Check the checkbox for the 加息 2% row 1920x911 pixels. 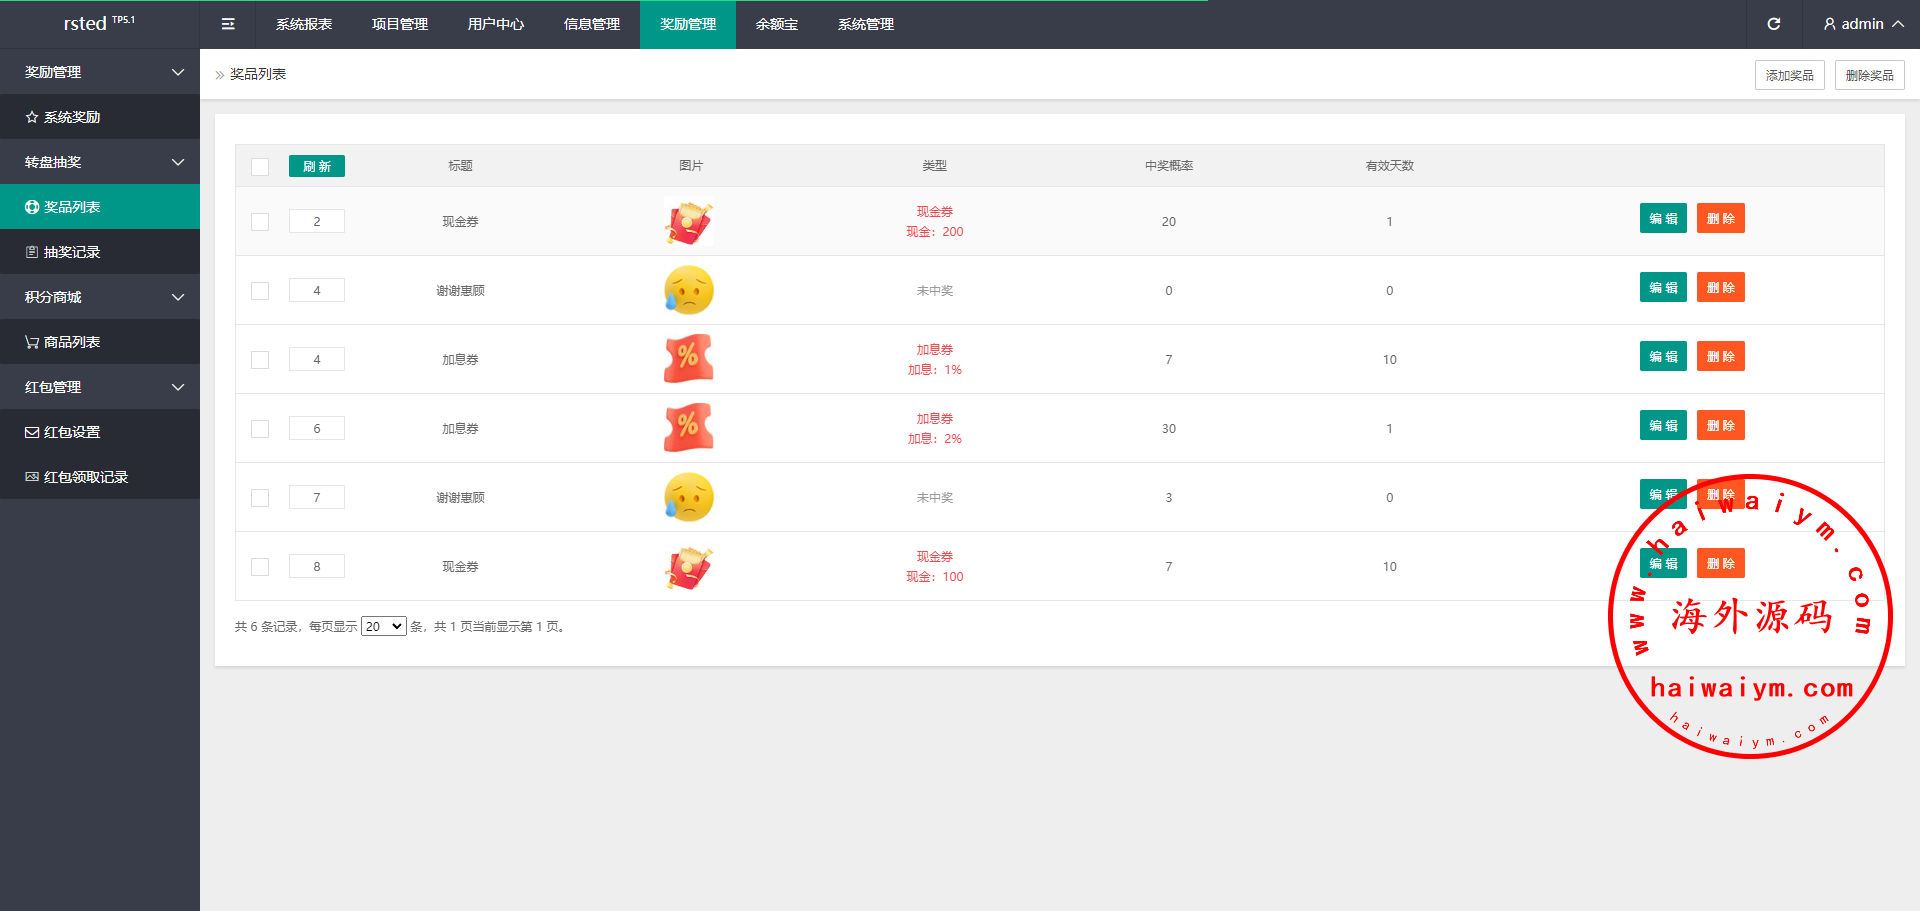pos(260,429)
